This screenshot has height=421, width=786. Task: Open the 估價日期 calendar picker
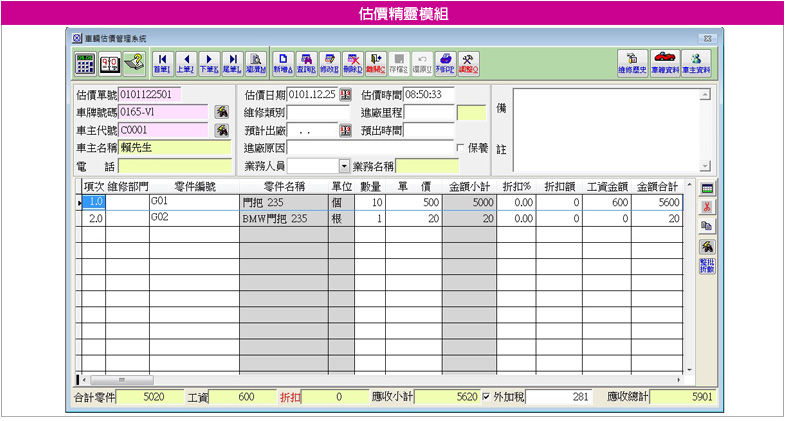346,95
